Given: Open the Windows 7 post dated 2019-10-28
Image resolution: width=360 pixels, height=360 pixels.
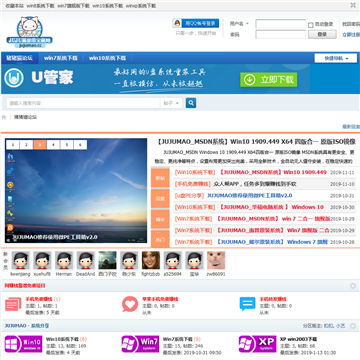Looking at the screenshot, I should tap(272, 242).
